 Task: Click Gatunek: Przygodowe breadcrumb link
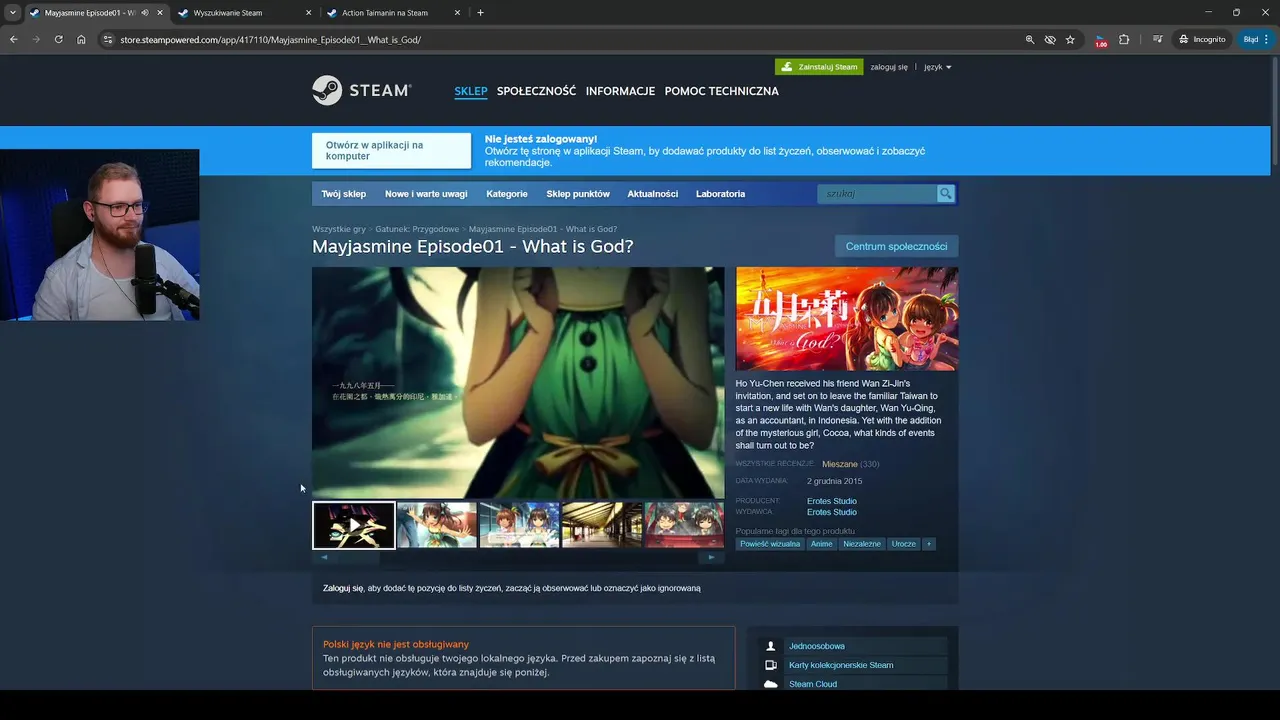pos(417,229)
